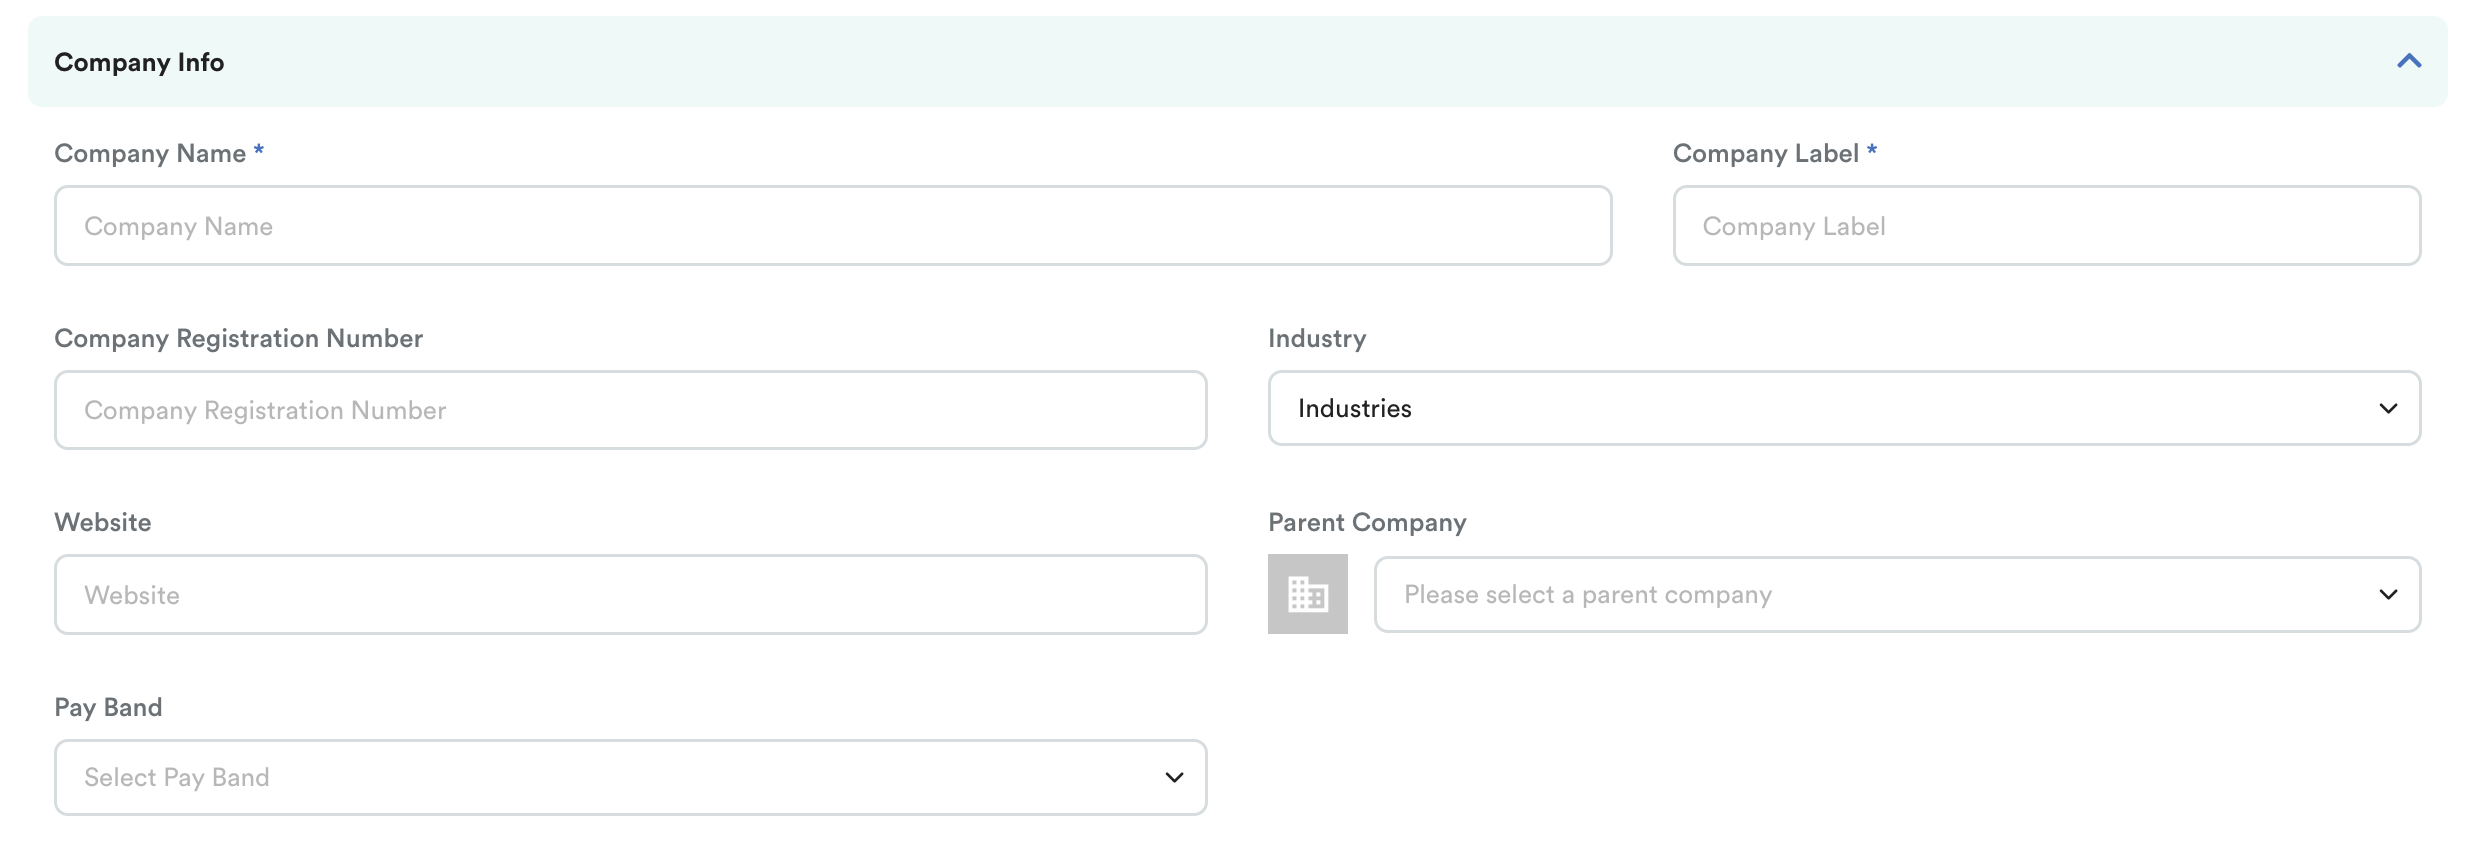Click the Industry label text
2486x846 pixels.
pyautogui.click(x=1316, y=338)
